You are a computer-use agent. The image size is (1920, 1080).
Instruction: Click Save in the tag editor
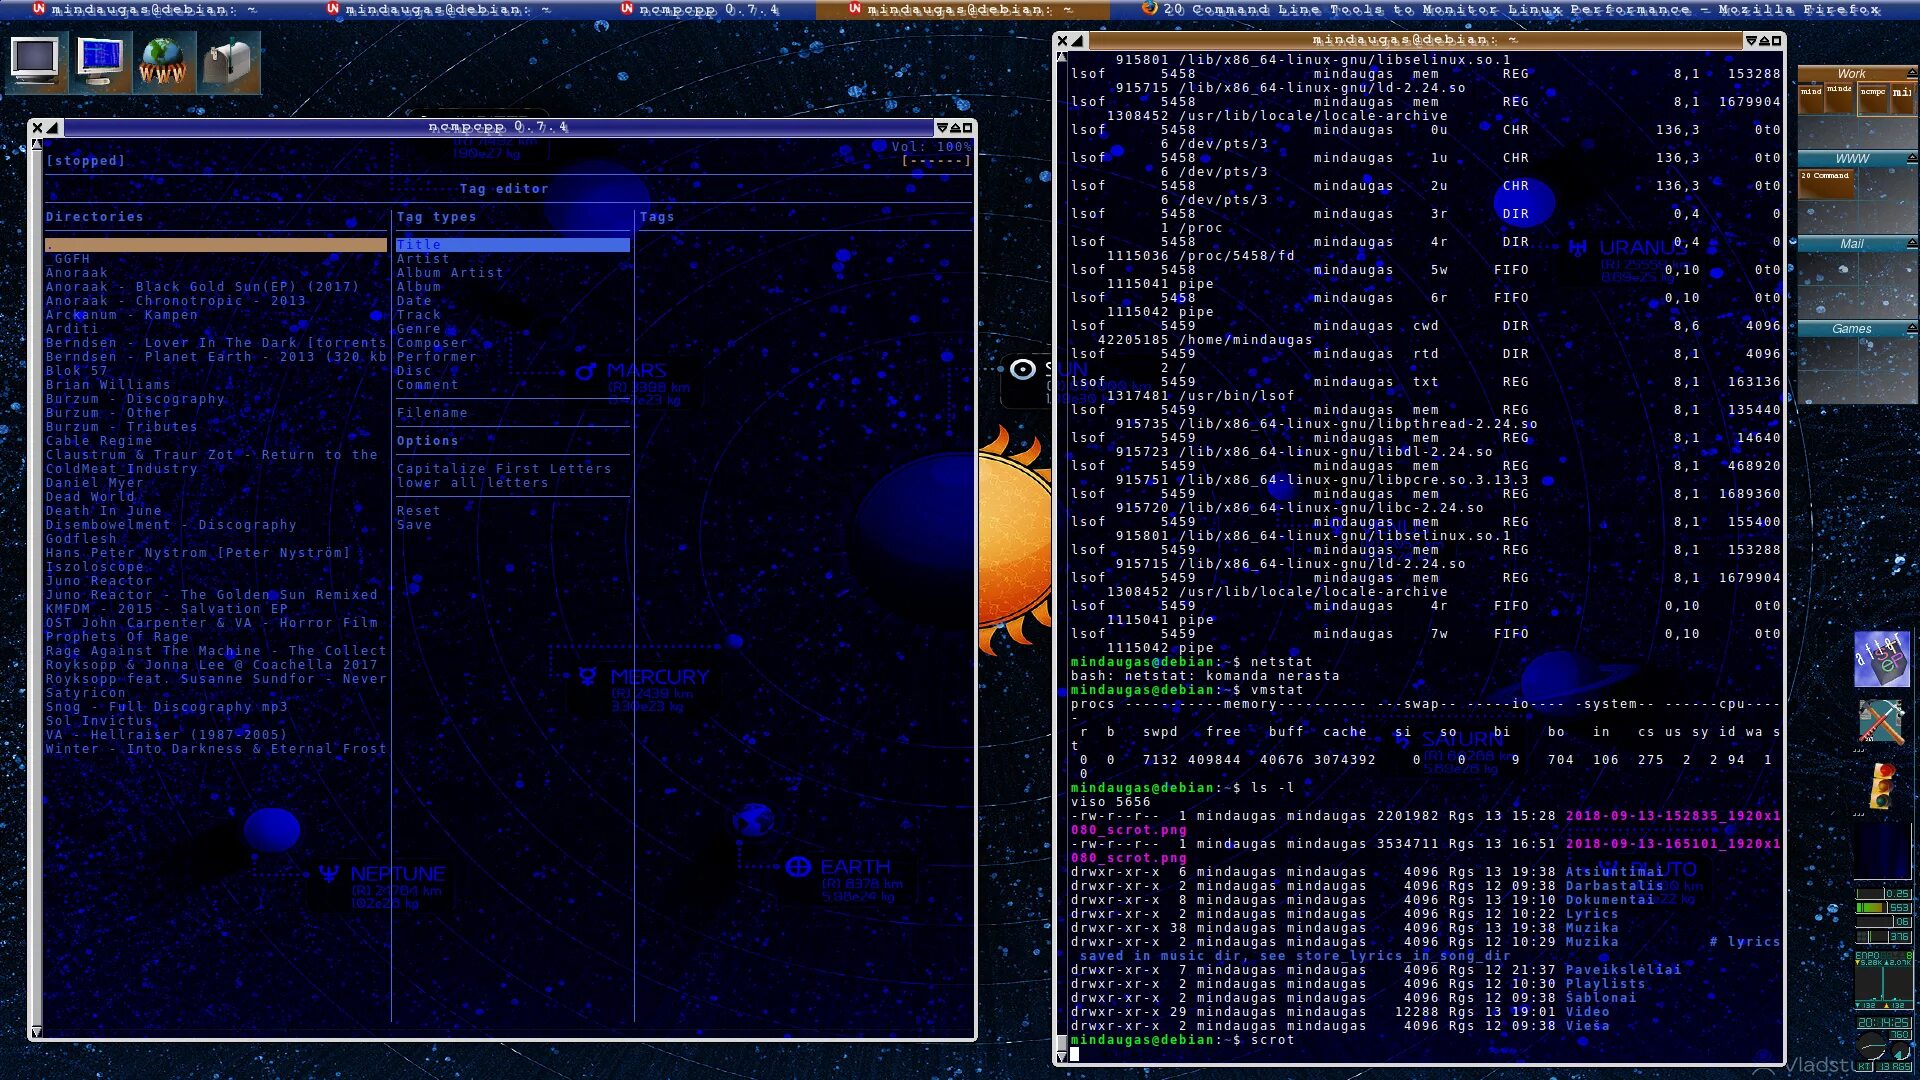(414, 524)
